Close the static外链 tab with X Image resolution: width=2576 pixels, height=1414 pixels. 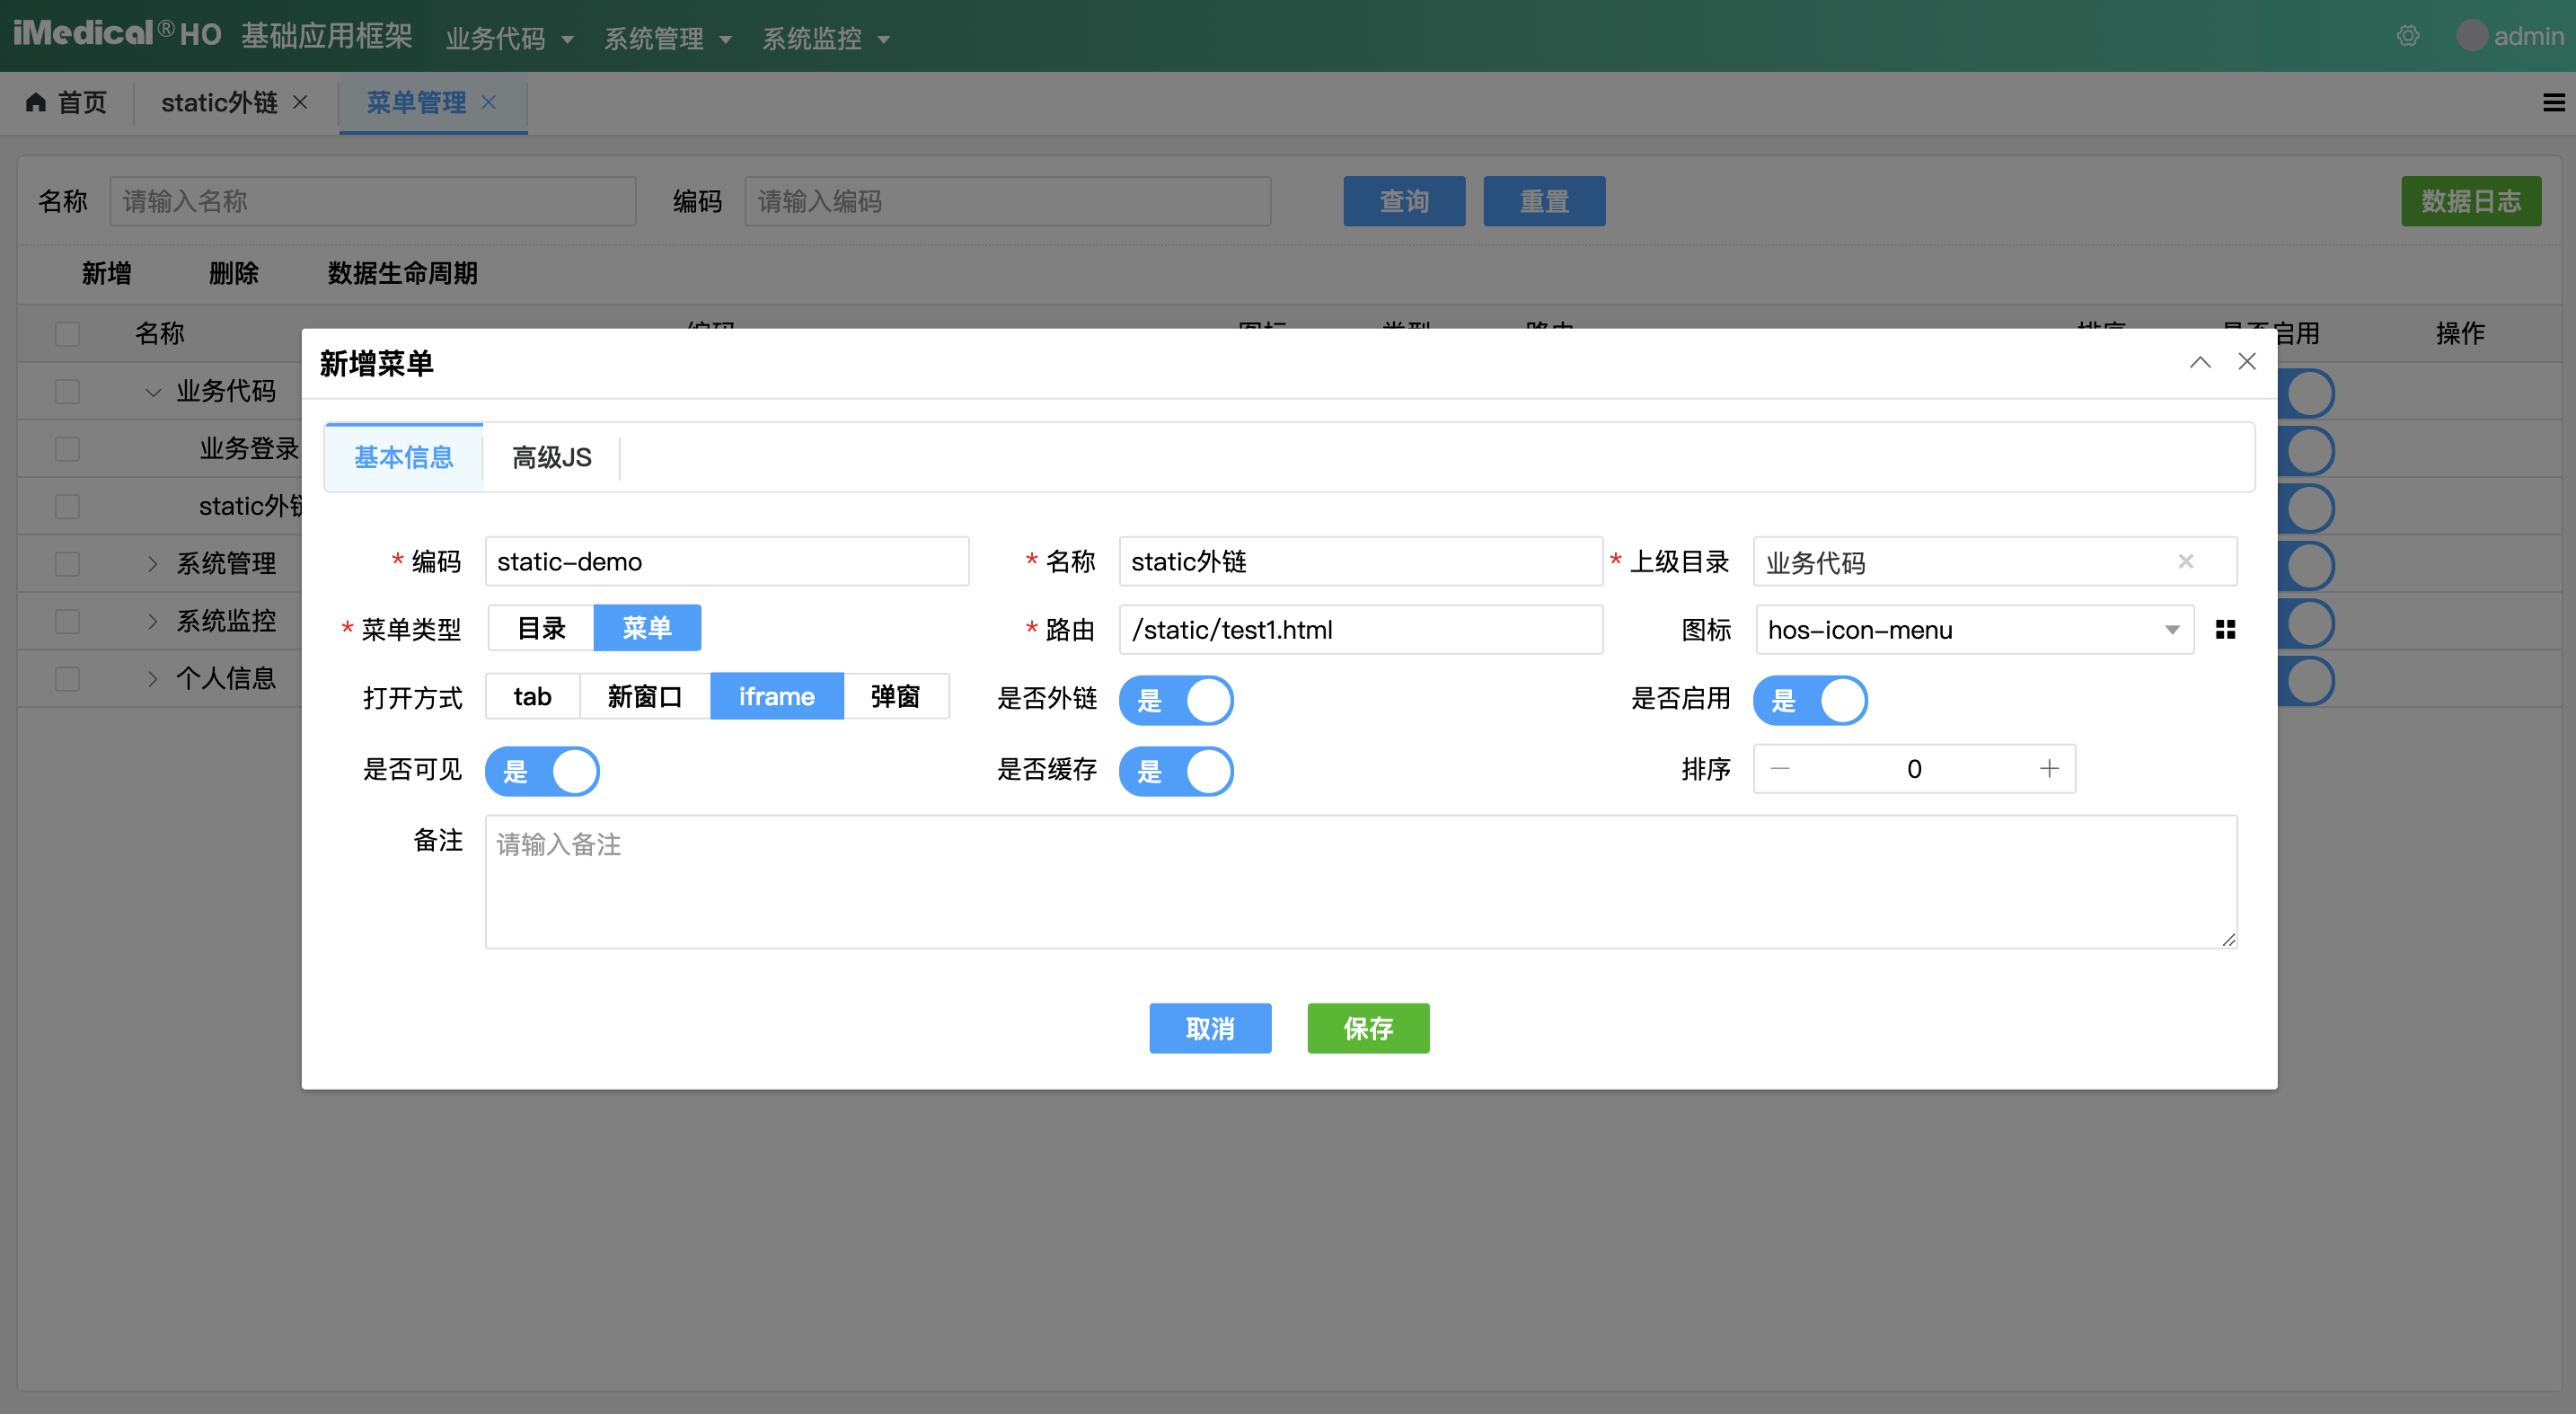click(300, 102)
